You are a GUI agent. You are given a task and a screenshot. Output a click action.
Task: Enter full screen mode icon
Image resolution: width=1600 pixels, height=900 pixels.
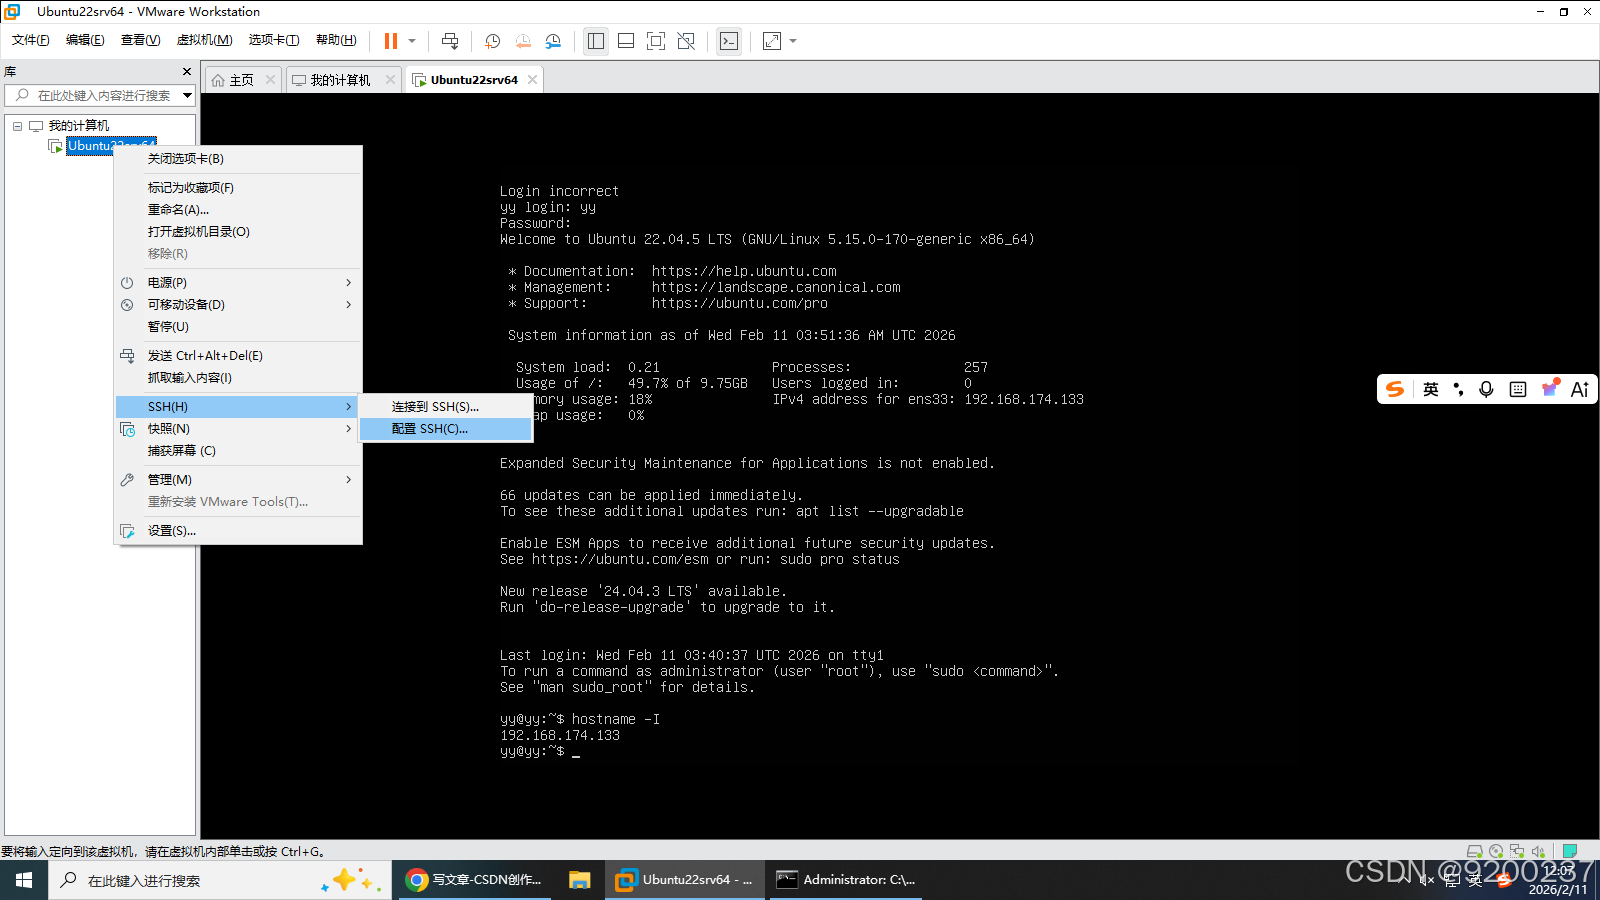point(656,41)
